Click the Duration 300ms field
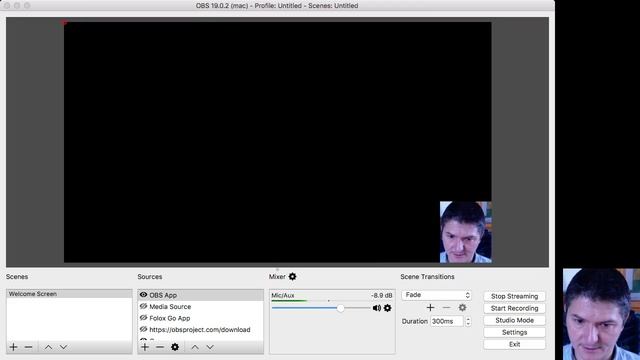Image resolution: width=640 pixels, height=360 pixels. pyautogui.click(x=447, y=321)
